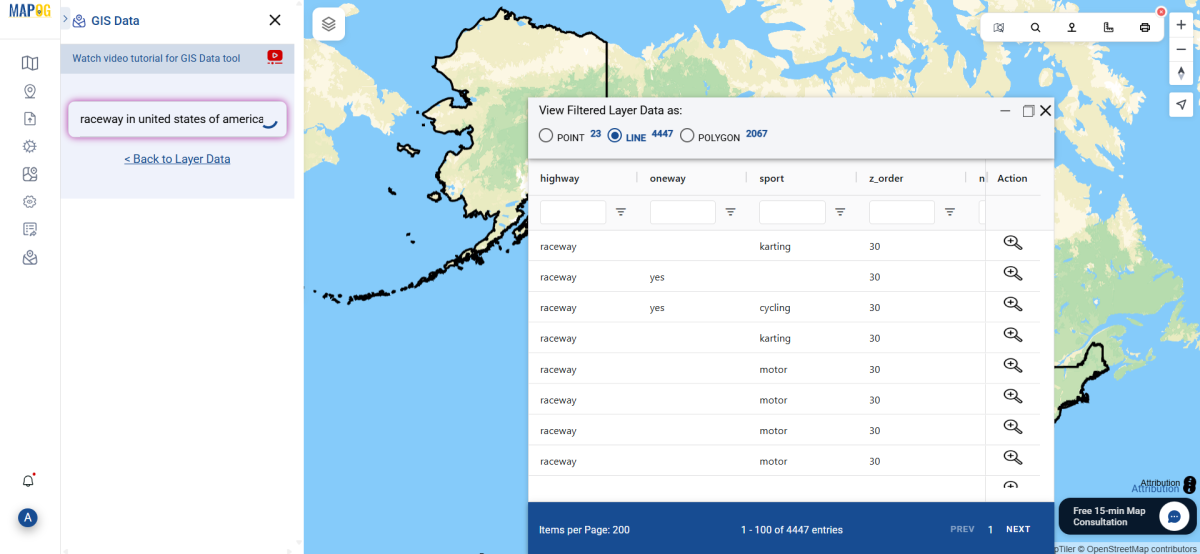Dismiss the map toolbar with red close badge
Screen dimensions: 1200x554
(x=1161, y=12)
